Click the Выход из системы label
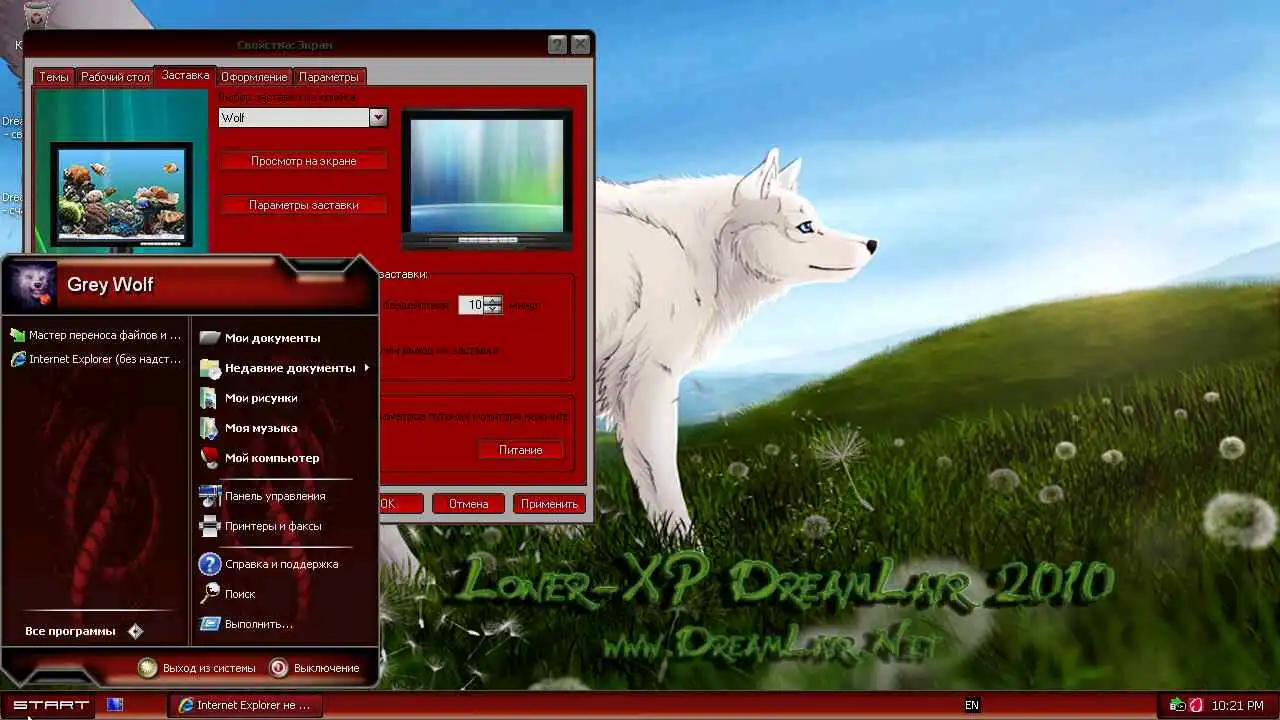This screenshot has height=720, width=1280. tap(209, 668)
